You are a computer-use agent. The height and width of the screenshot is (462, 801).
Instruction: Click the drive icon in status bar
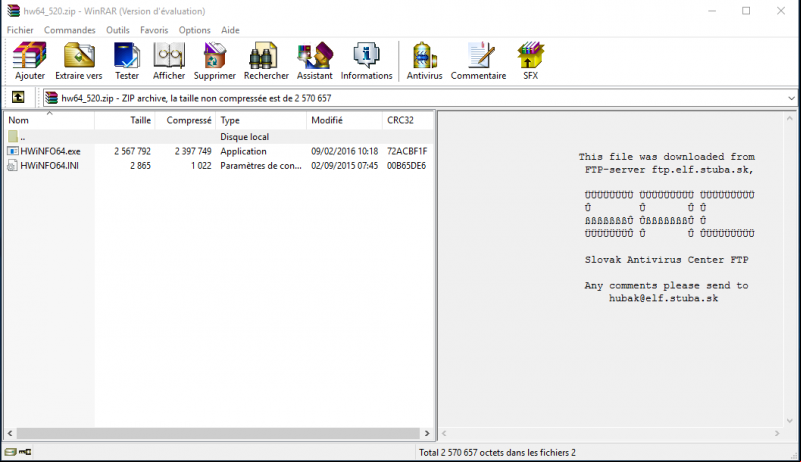[11, 452]
